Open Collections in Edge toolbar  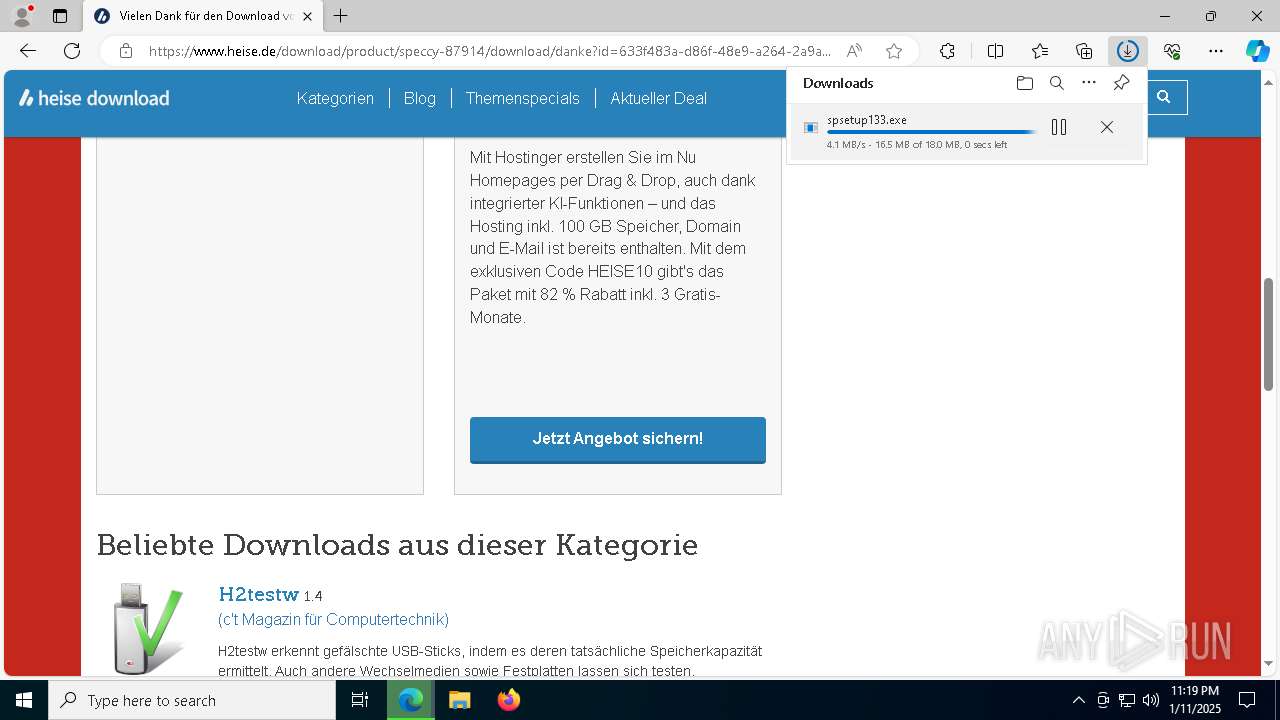pos(1084,51)
